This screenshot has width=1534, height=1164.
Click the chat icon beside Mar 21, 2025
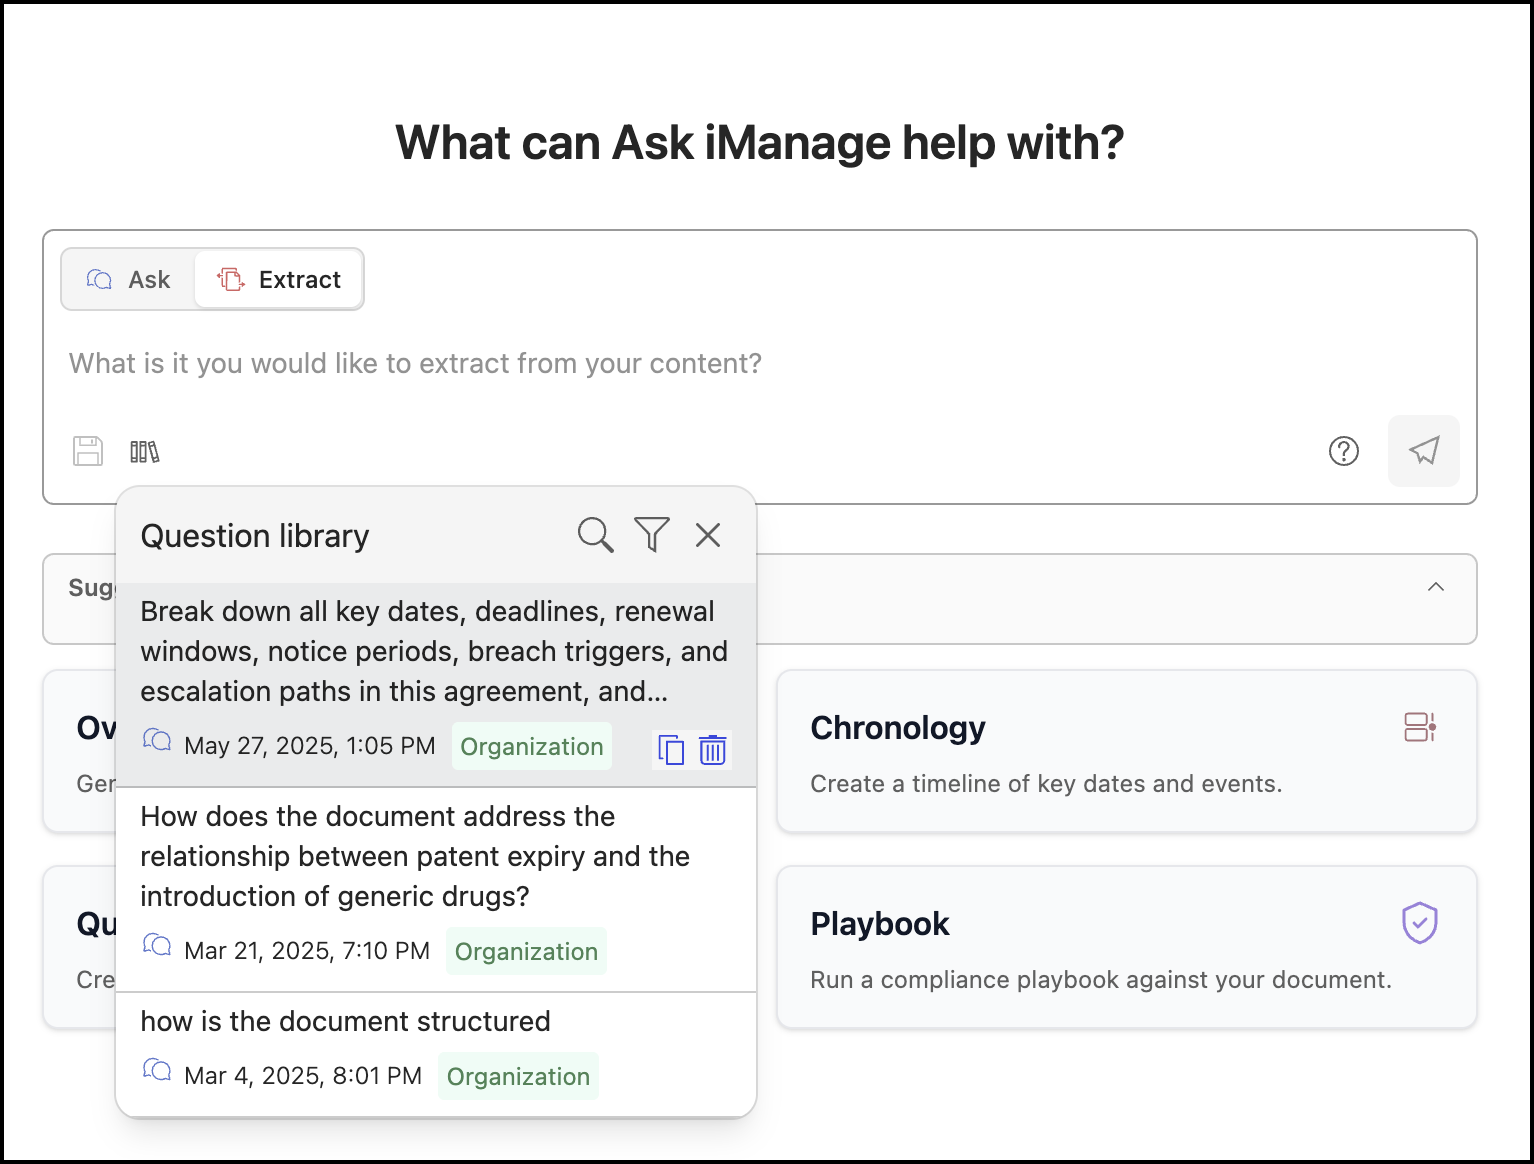tap(157, 945)
